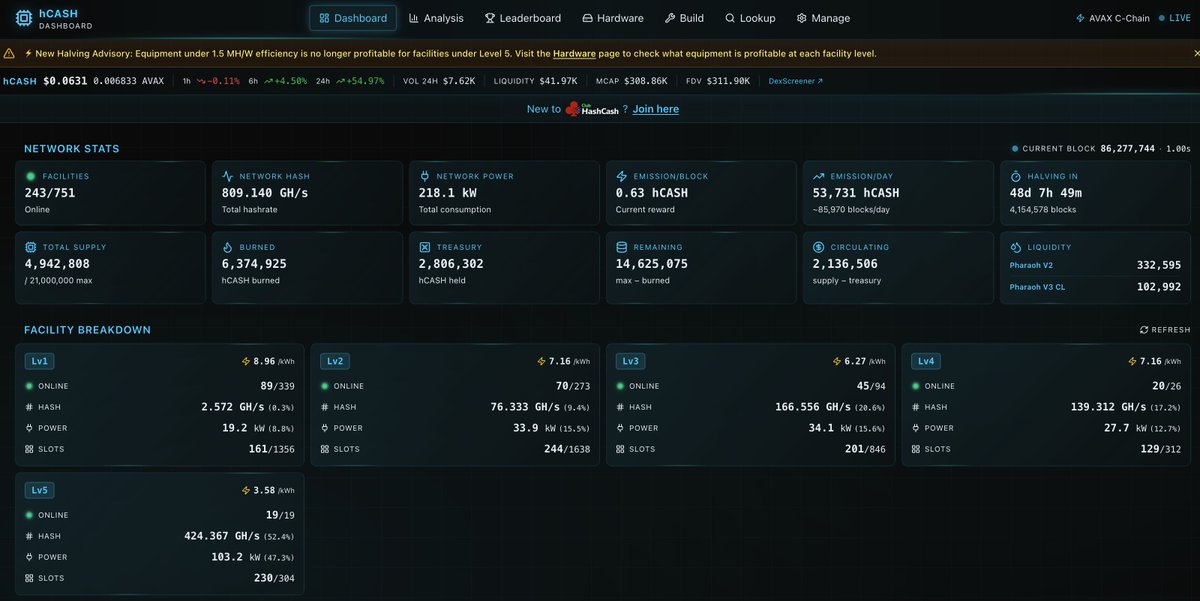Switch to the Lookup tab

pyautogui.click(x=751, y=18)
